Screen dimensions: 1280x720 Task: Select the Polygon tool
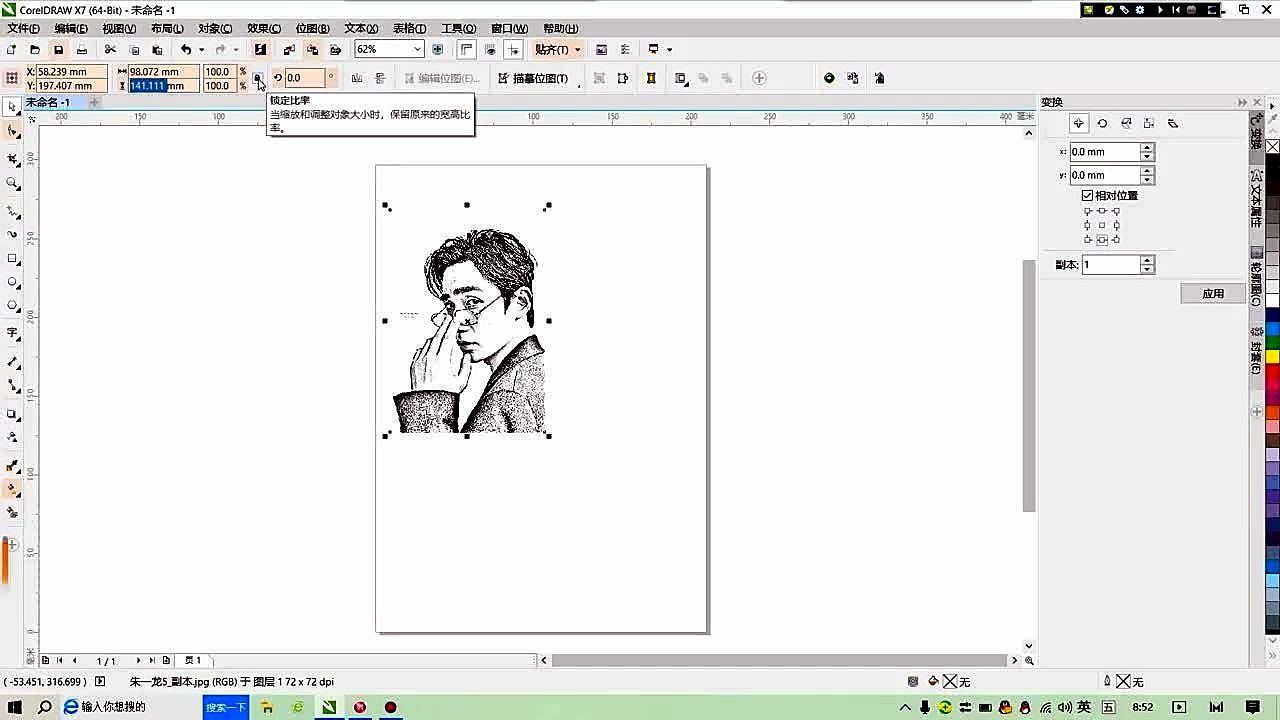click(13, 306)
